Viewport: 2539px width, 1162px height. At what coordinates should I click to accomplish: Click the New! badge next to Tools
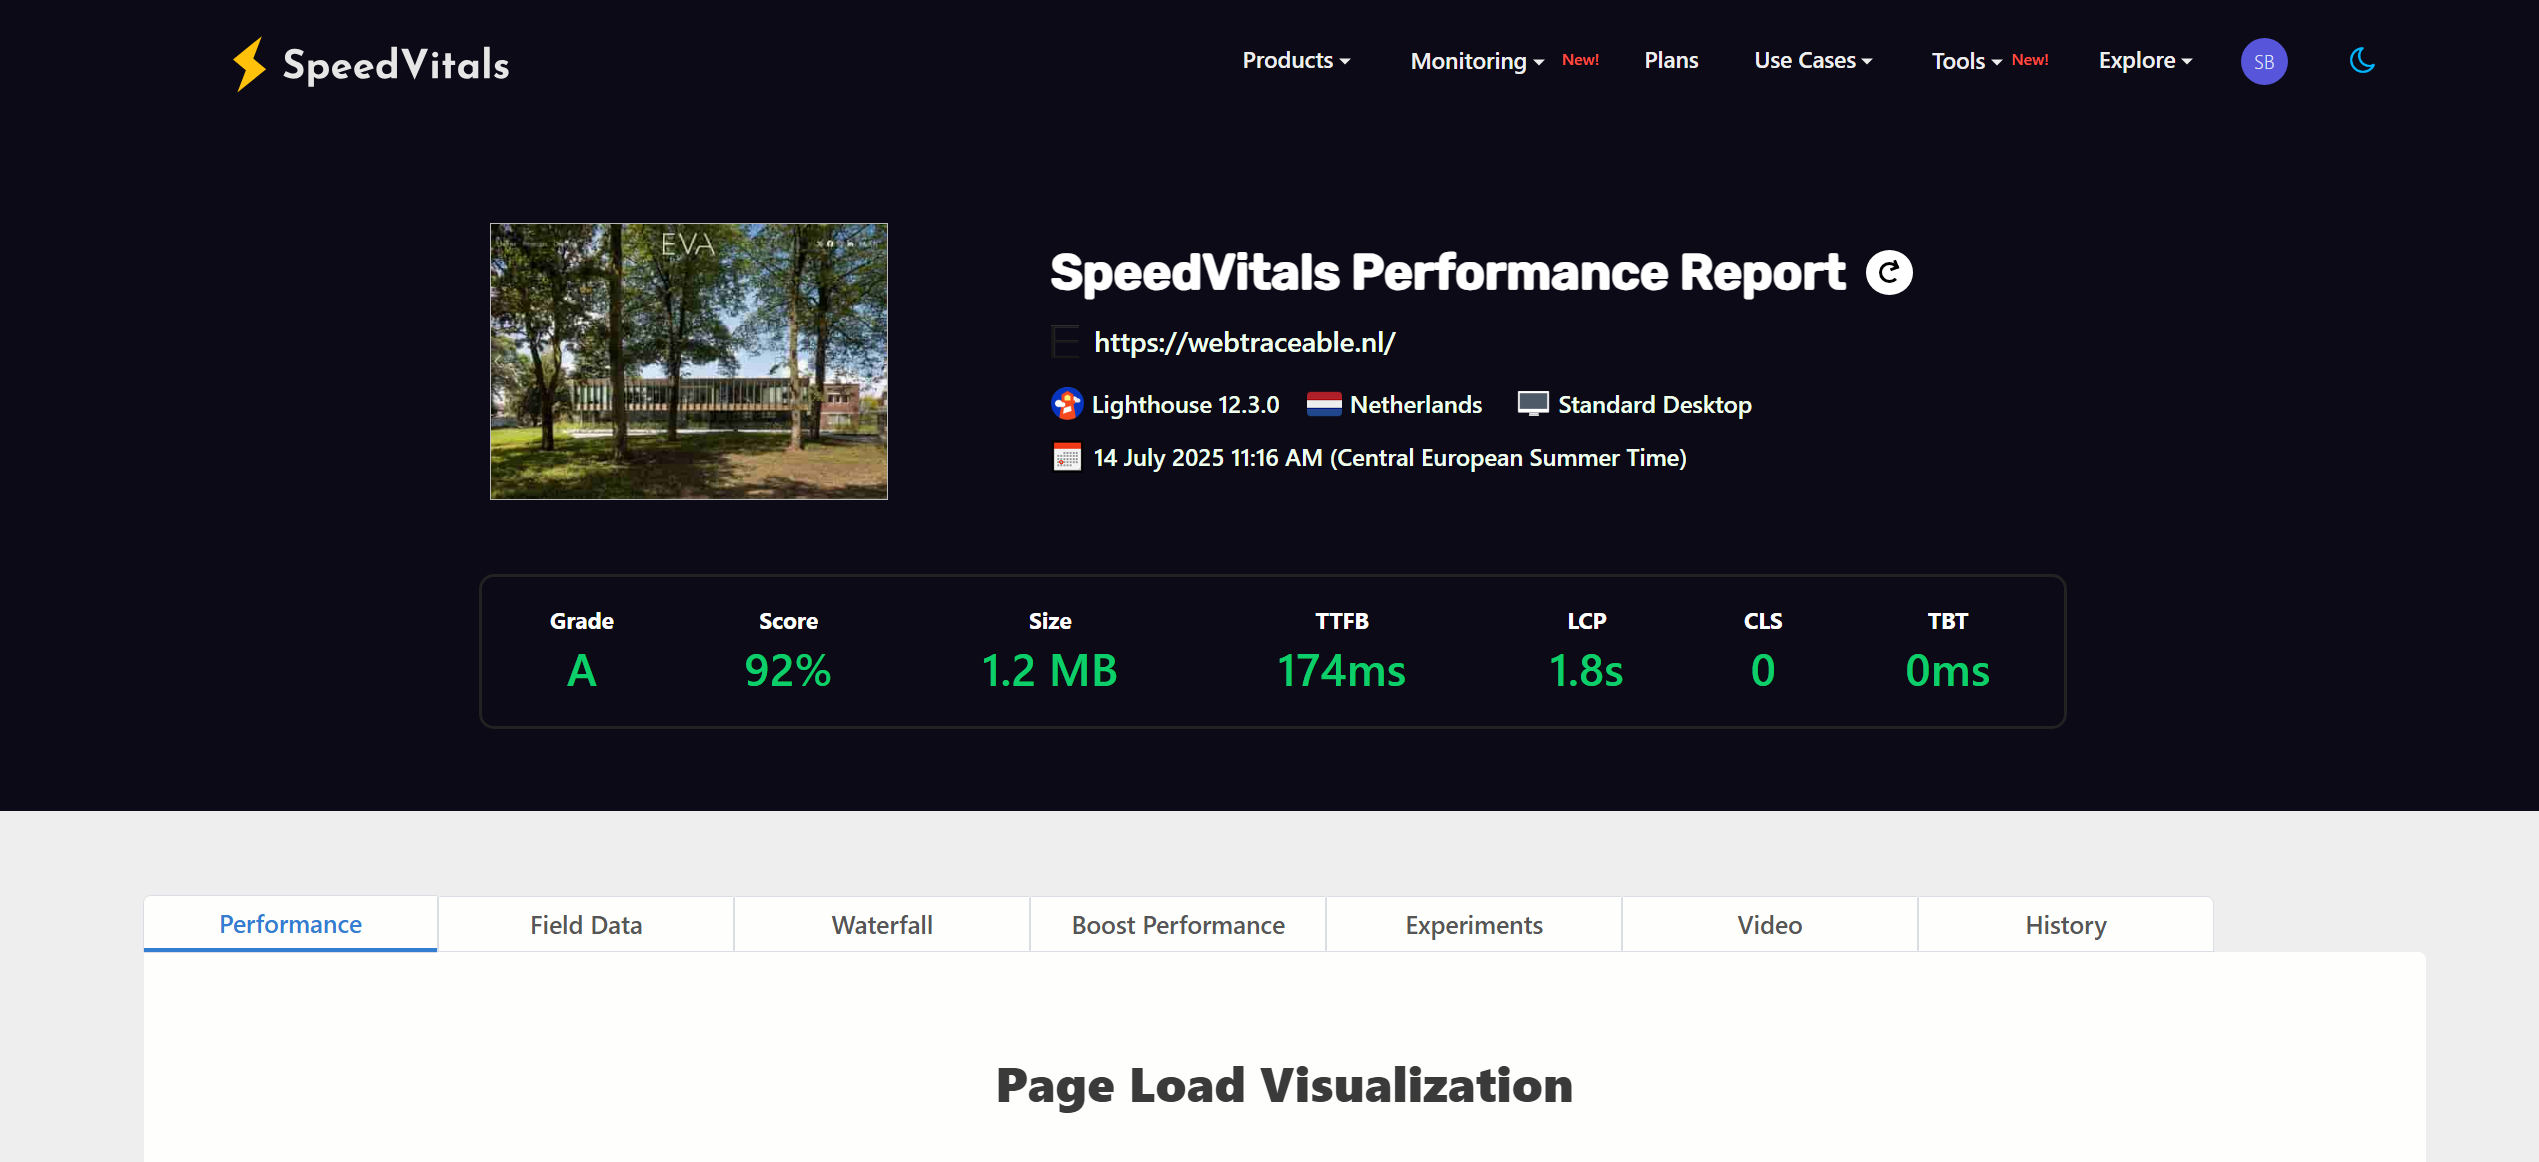[2030, 60]
